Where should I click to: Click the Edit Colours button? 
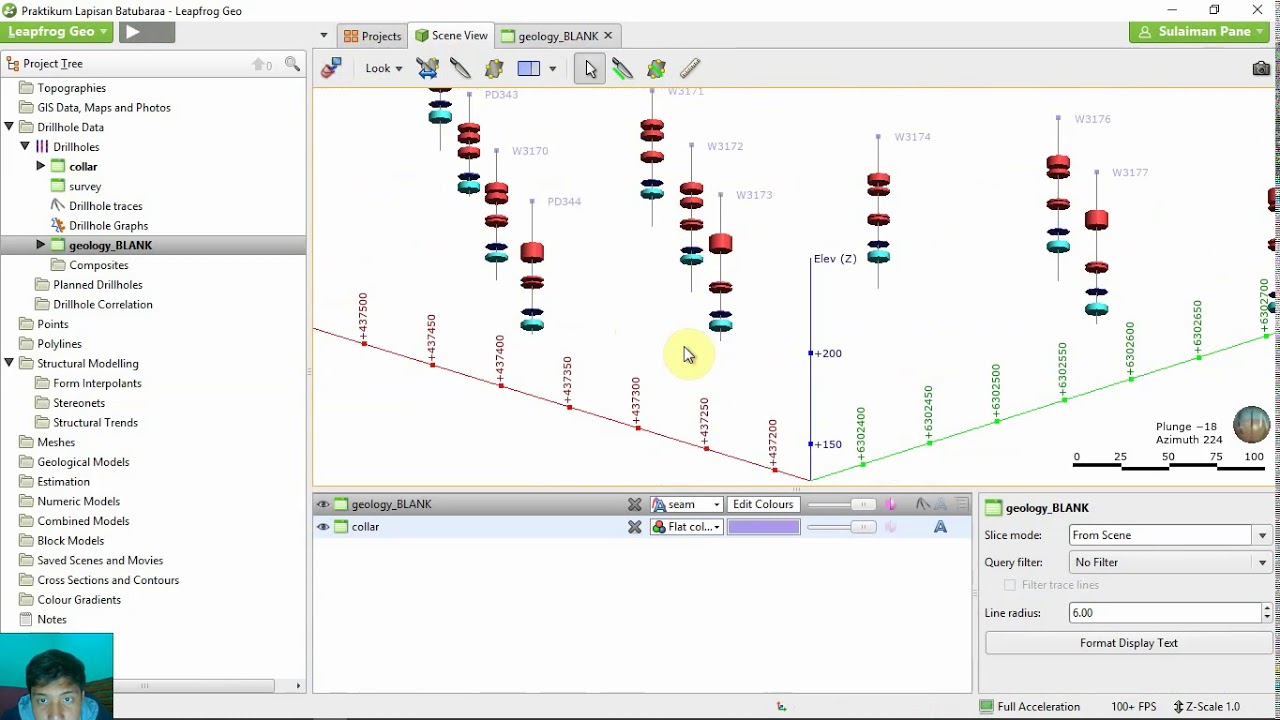[x=763, y=505]
